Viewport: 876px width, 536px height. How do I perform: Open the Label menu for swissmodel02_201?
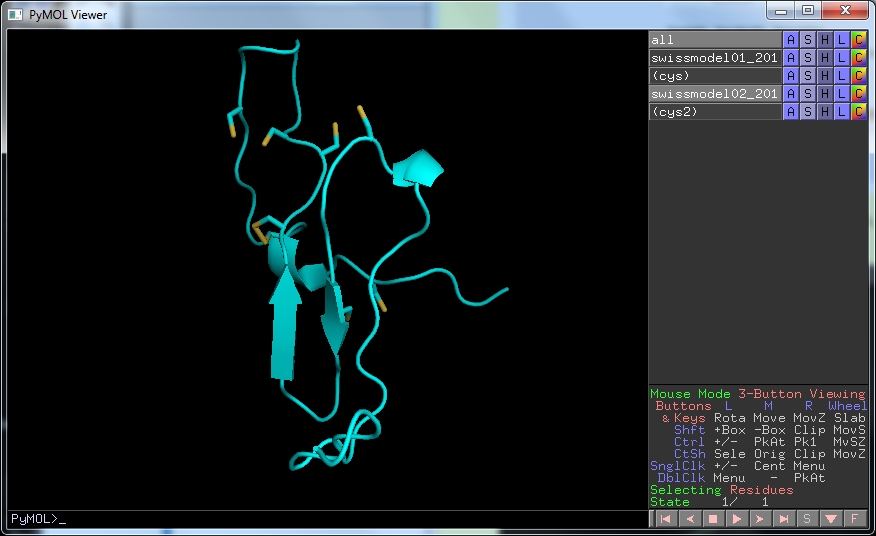click(842, 94)
